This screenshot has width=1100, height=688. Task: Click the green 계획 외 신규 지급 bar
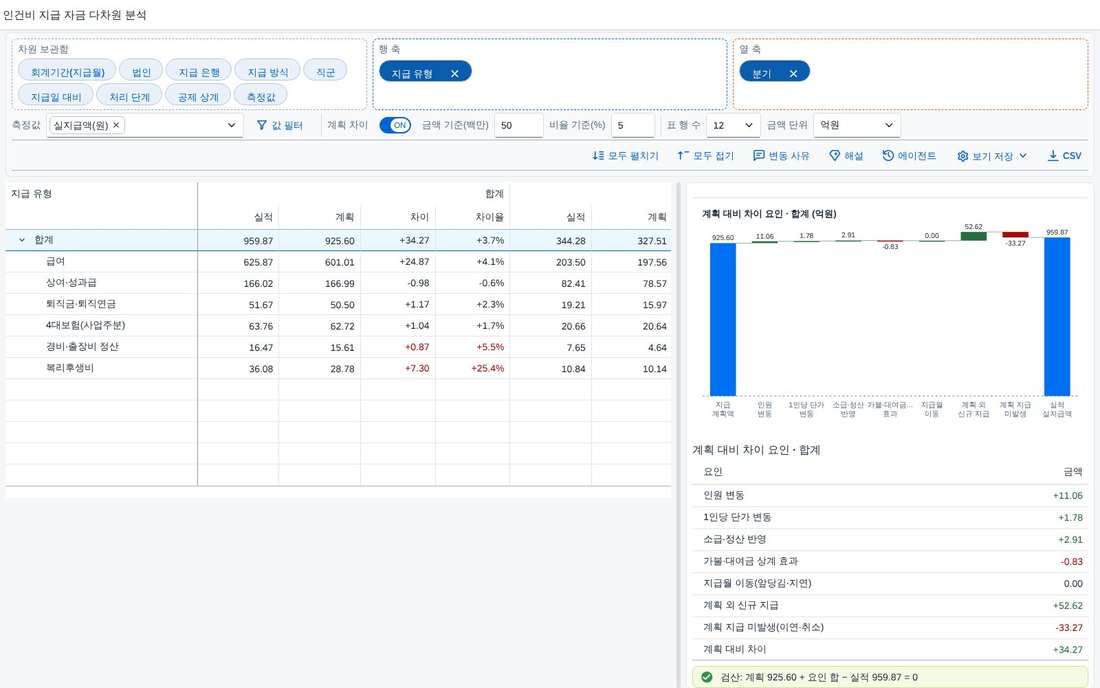coord(973,236)
